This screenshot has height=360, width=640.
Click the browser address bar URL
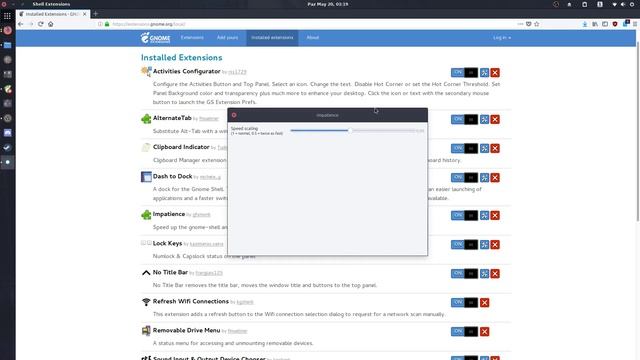point(149,24)
